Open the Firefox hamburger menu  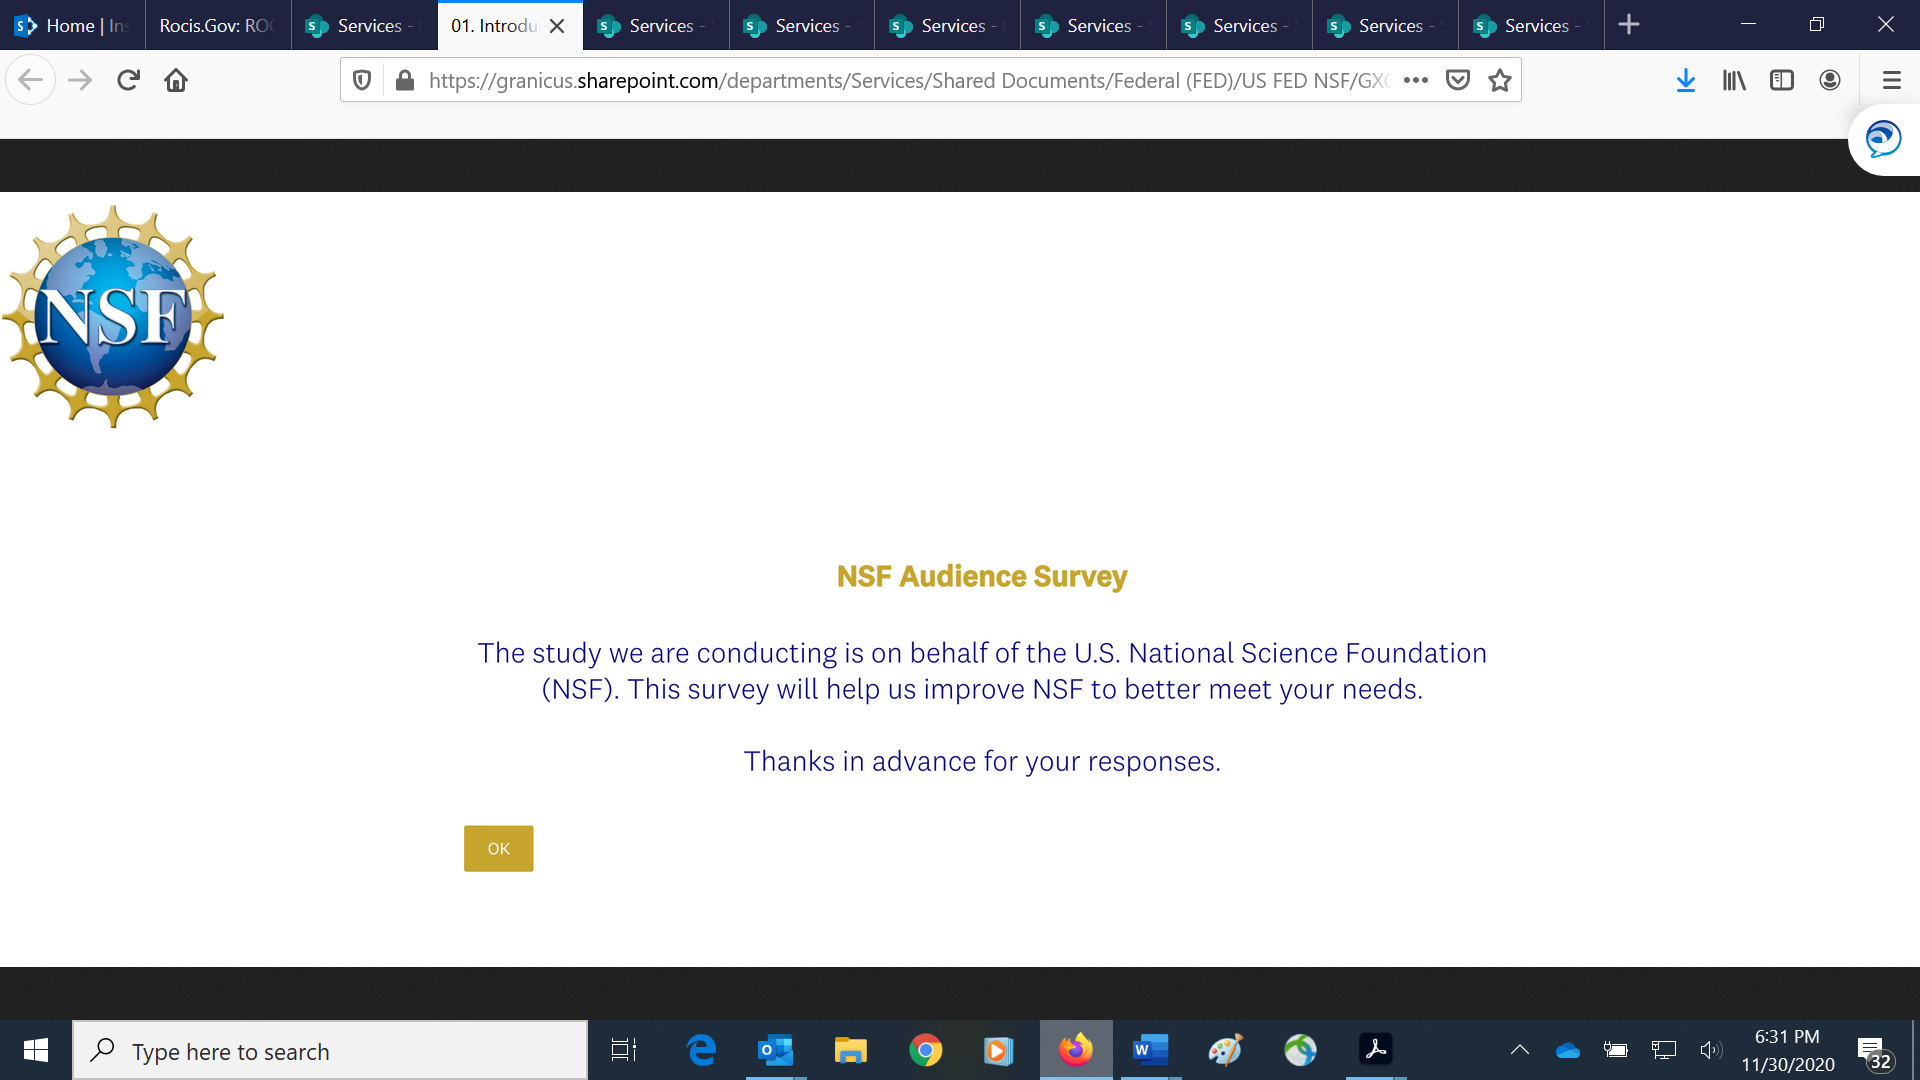(x=1891, y=80)
